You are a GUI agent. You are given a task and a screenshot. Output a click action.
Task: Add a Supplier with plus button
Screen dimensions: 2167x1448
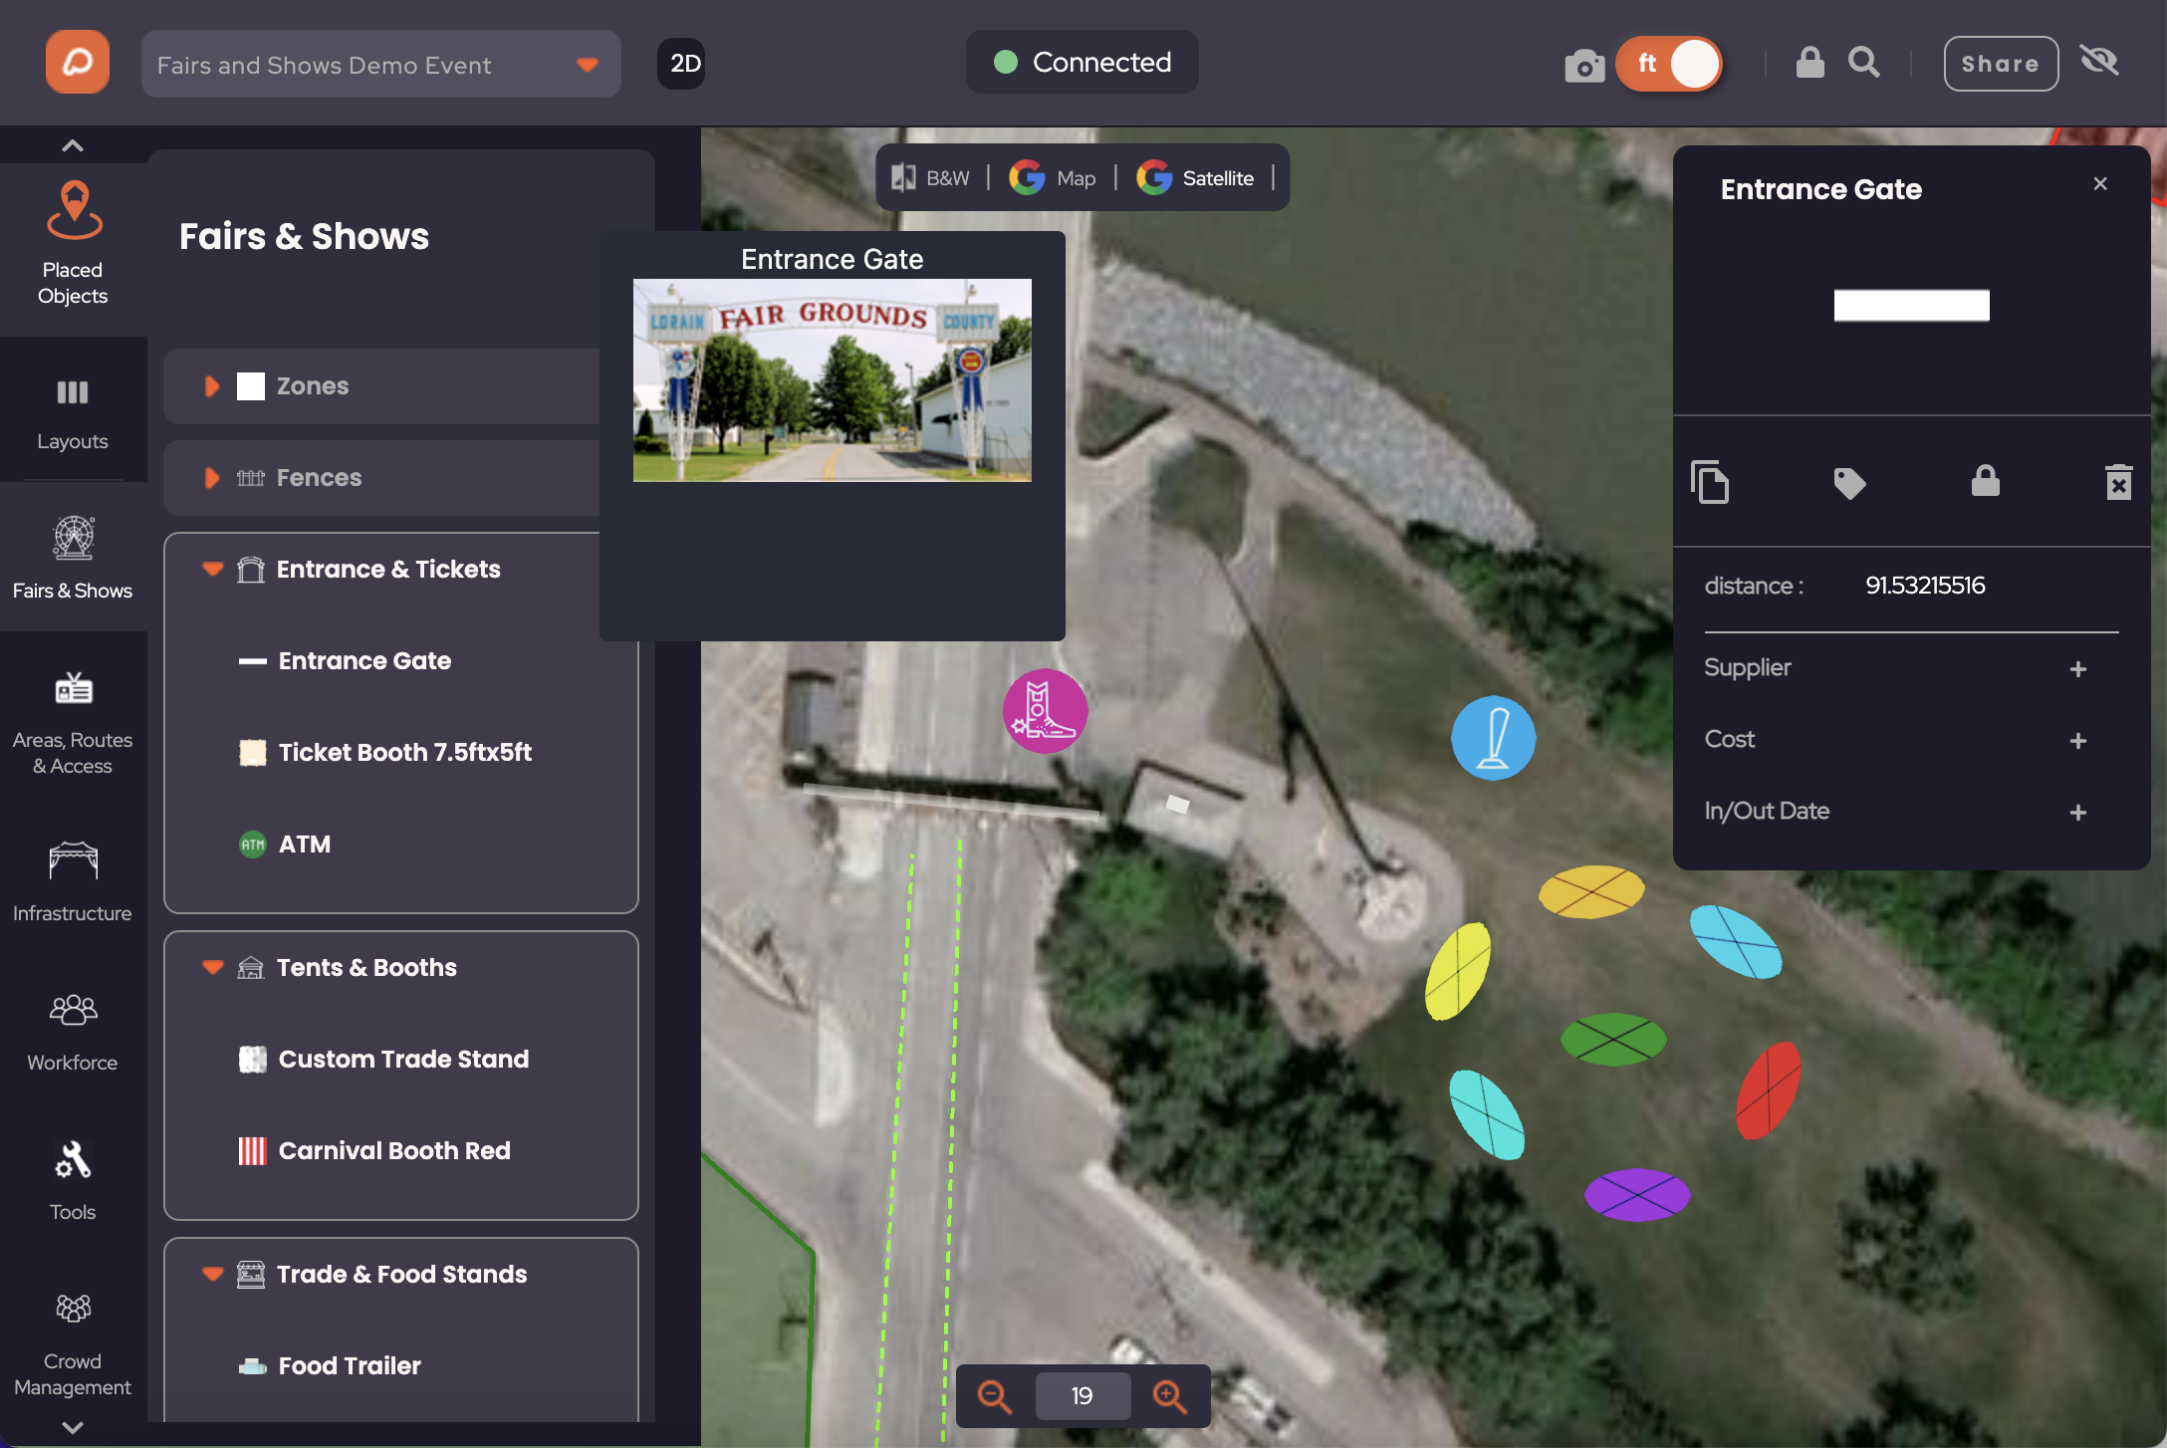2078,668
